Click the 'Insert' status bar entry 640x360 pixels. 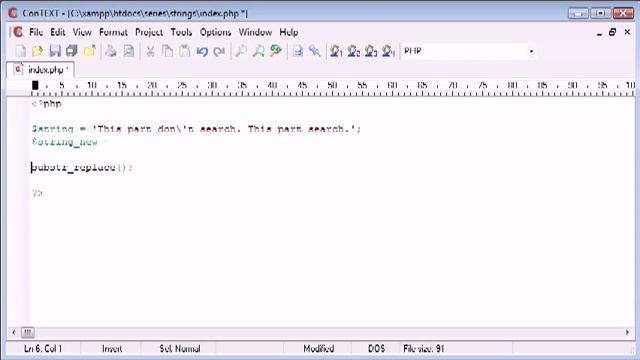click(112, 349)
